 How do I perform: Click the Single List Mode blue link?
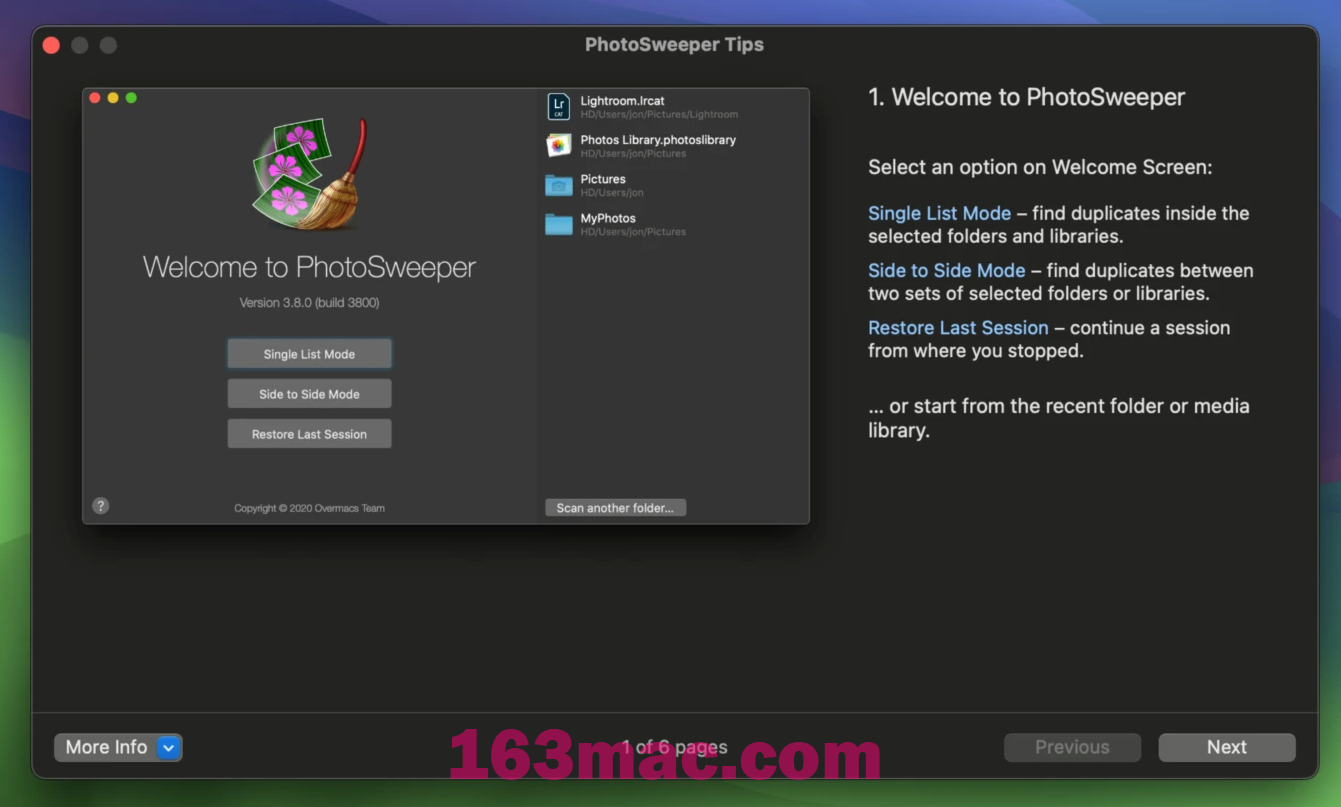939,213
